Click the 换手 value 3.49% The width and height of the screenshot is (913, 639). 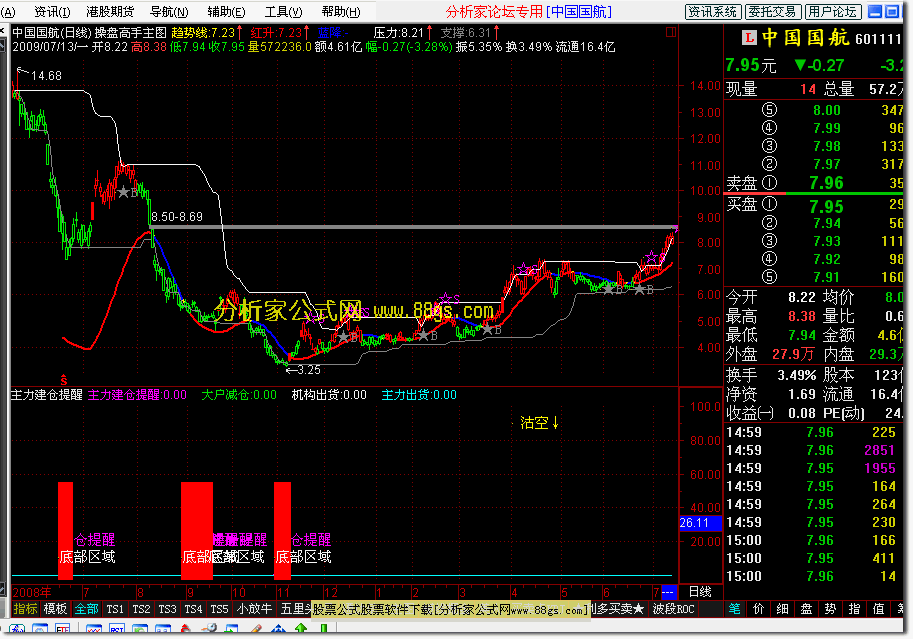pyautogui.click(x=797, y=375)
